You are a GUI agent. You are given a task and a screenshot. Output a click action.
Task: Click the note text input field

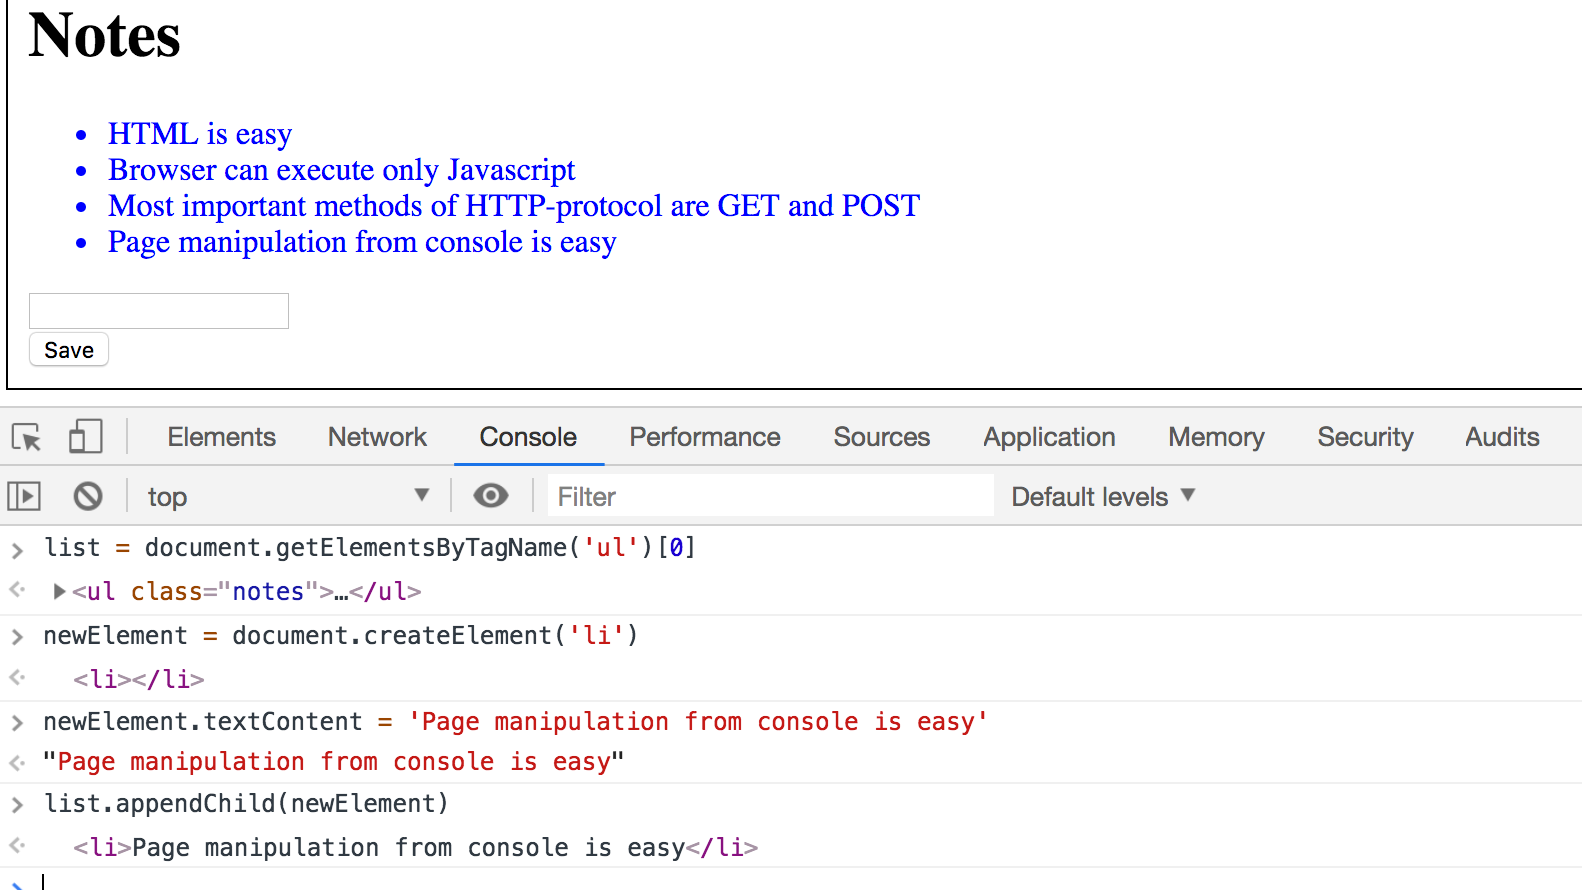159,311
